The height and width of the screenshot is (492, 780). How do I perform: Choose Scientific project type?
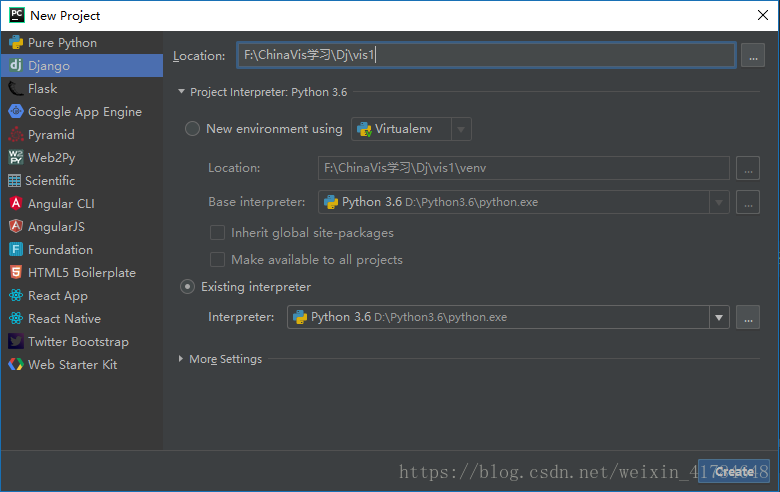[x=82, y=181]
